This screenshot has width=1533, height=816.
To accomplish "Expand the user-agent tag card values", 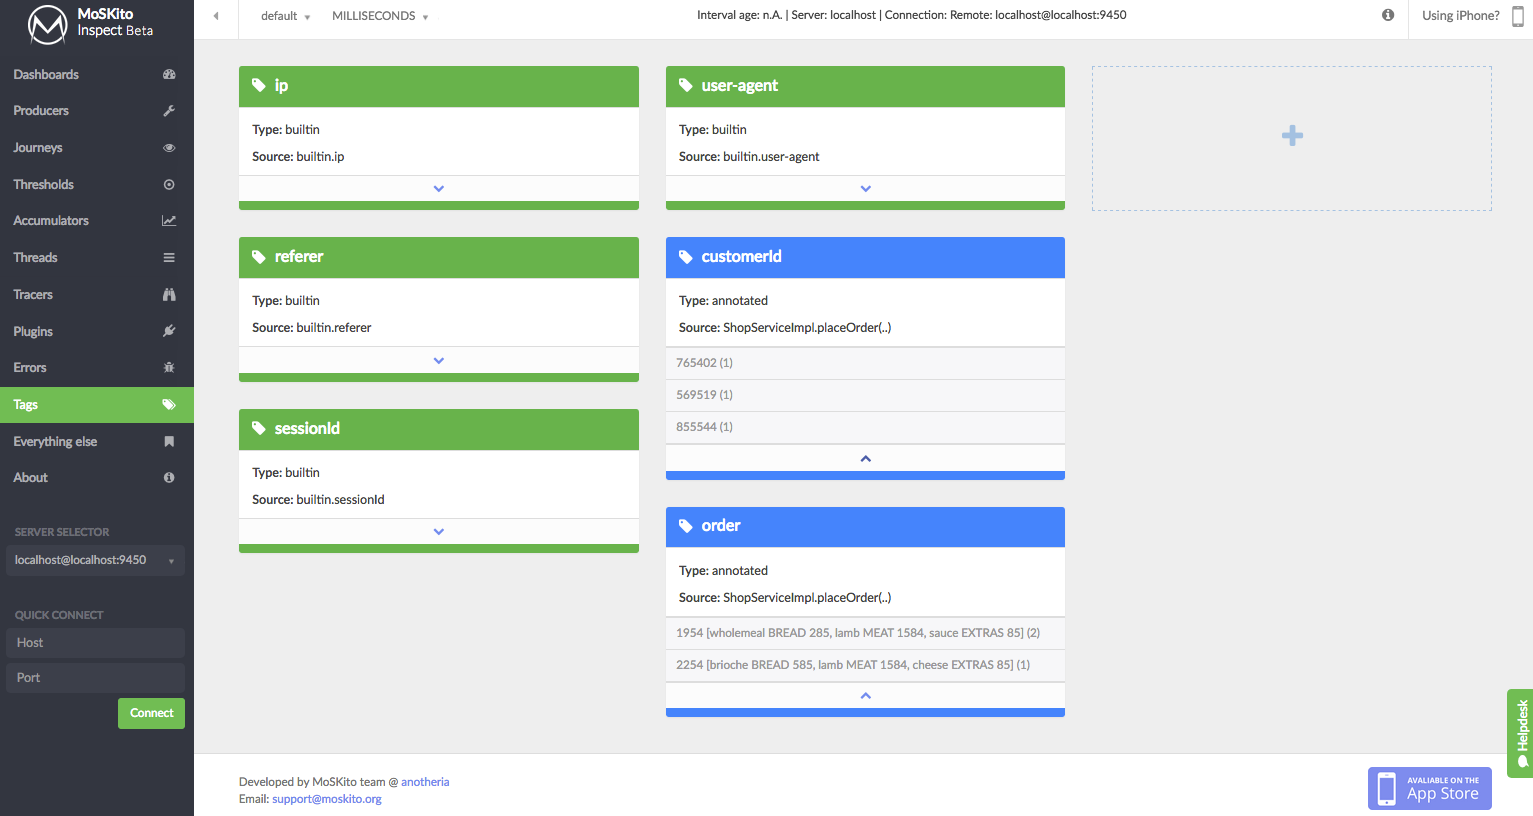I will click(x=866, y=189).
